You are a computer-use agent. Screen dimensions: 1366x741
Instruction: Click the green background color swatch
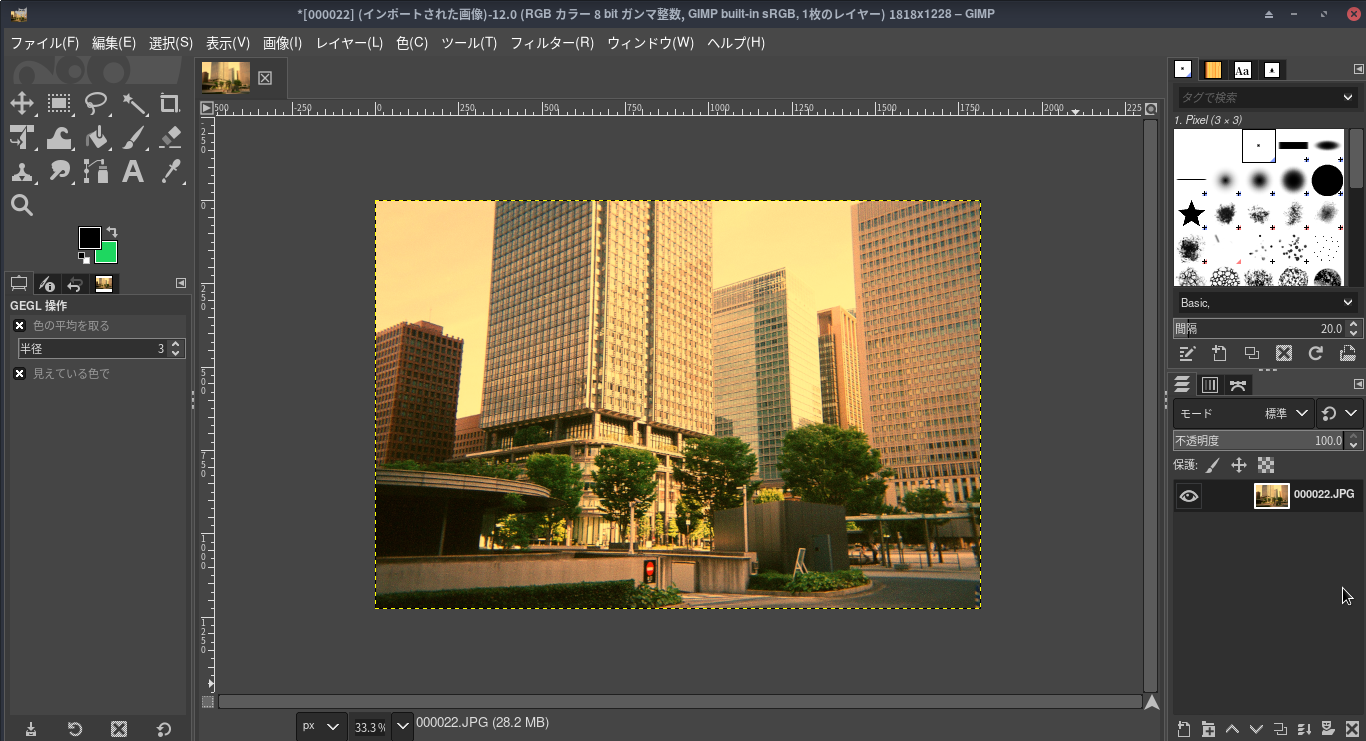pos(108,254)
